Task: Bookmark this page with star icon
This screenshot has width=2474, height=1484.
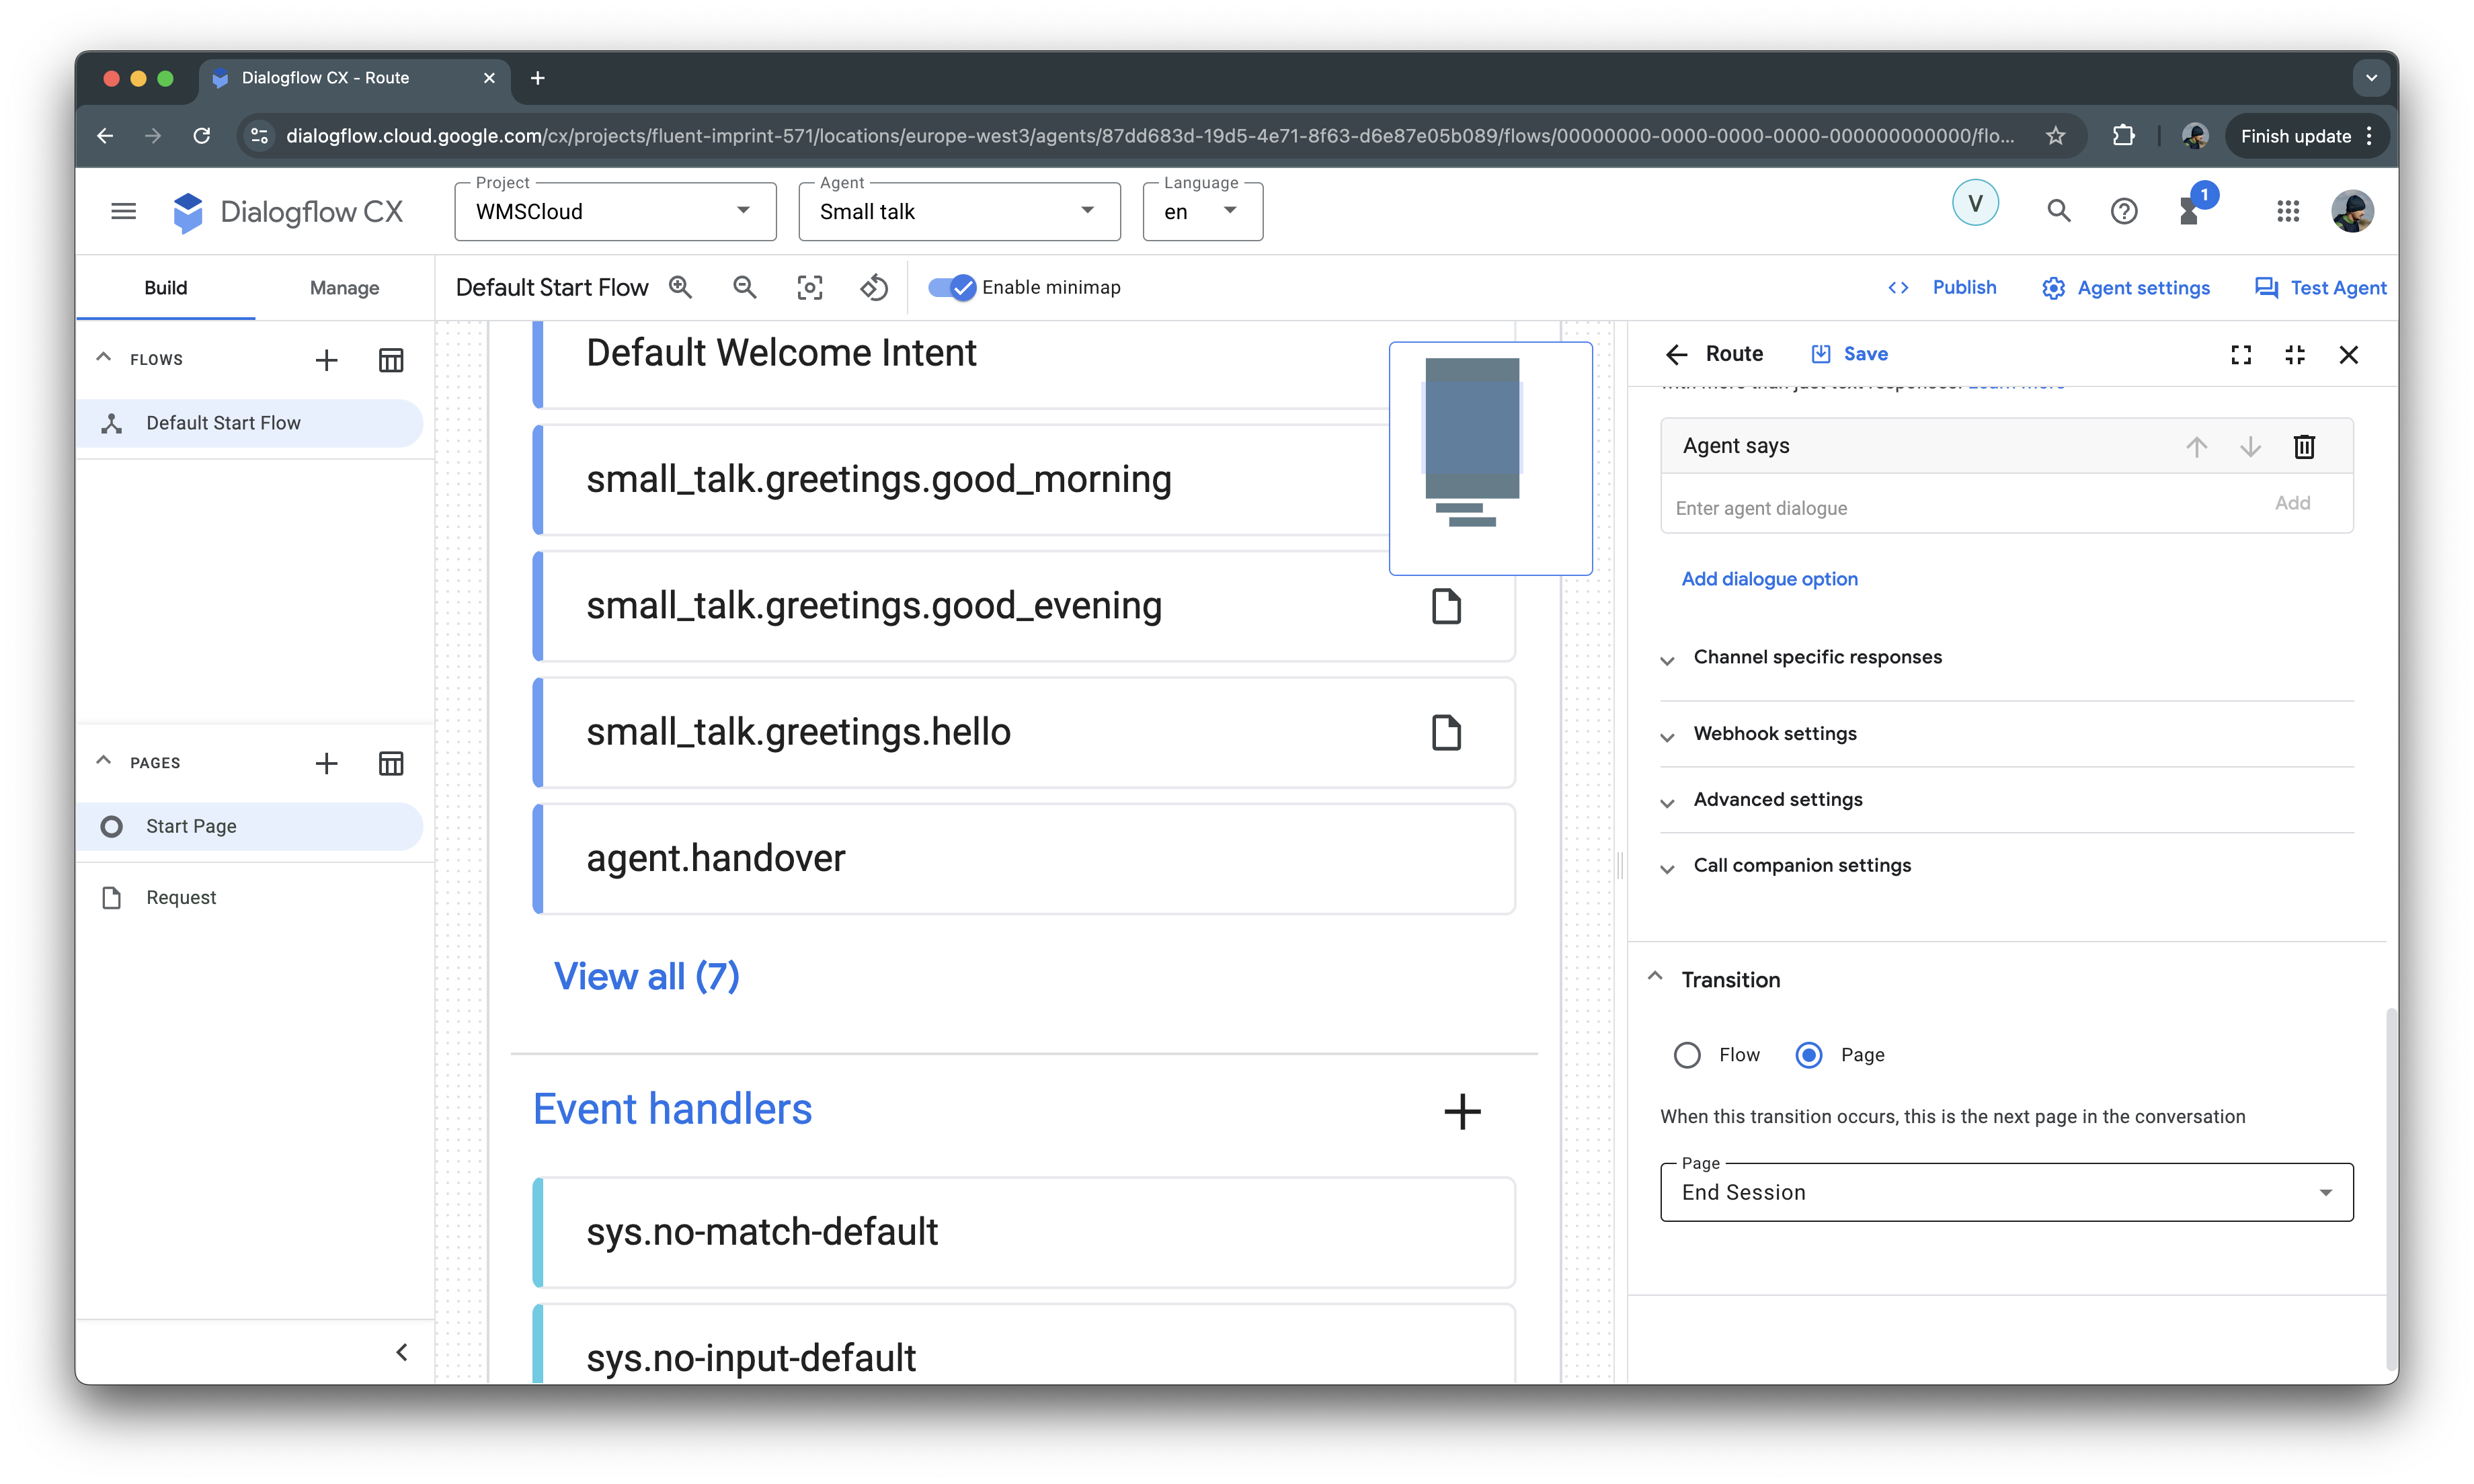Action: [x=2055, y=136]
